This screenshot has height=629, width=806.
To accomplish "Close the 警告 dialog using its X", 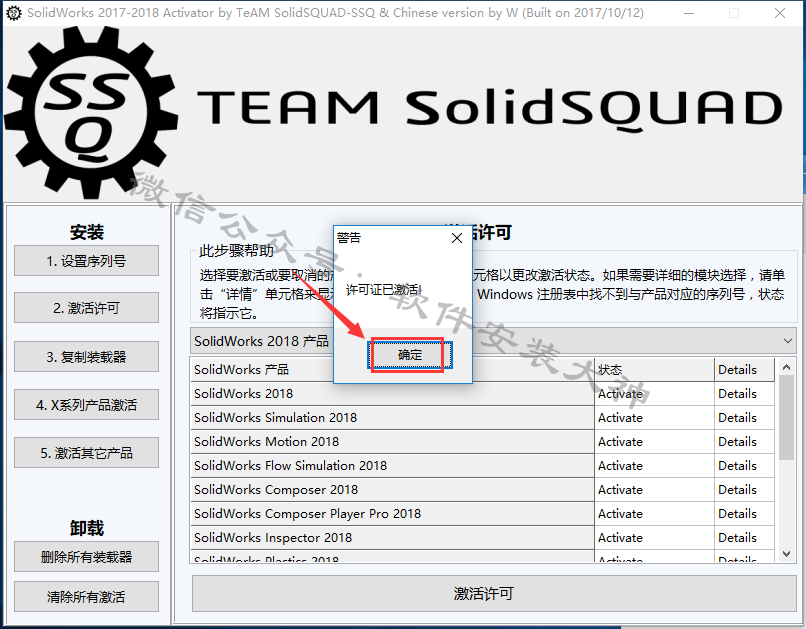I will click(x=456, y=238).
